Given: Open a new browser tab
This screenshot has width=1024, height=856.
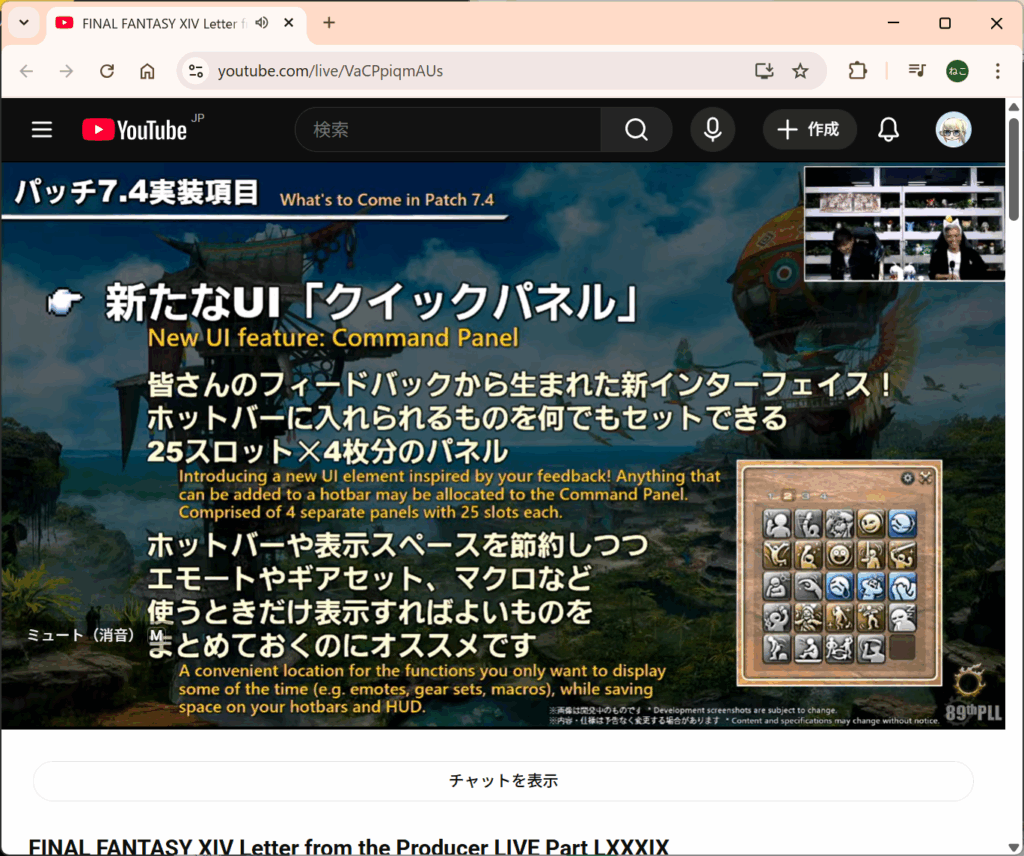Looking at the screenshot, I should coord(329,23).
